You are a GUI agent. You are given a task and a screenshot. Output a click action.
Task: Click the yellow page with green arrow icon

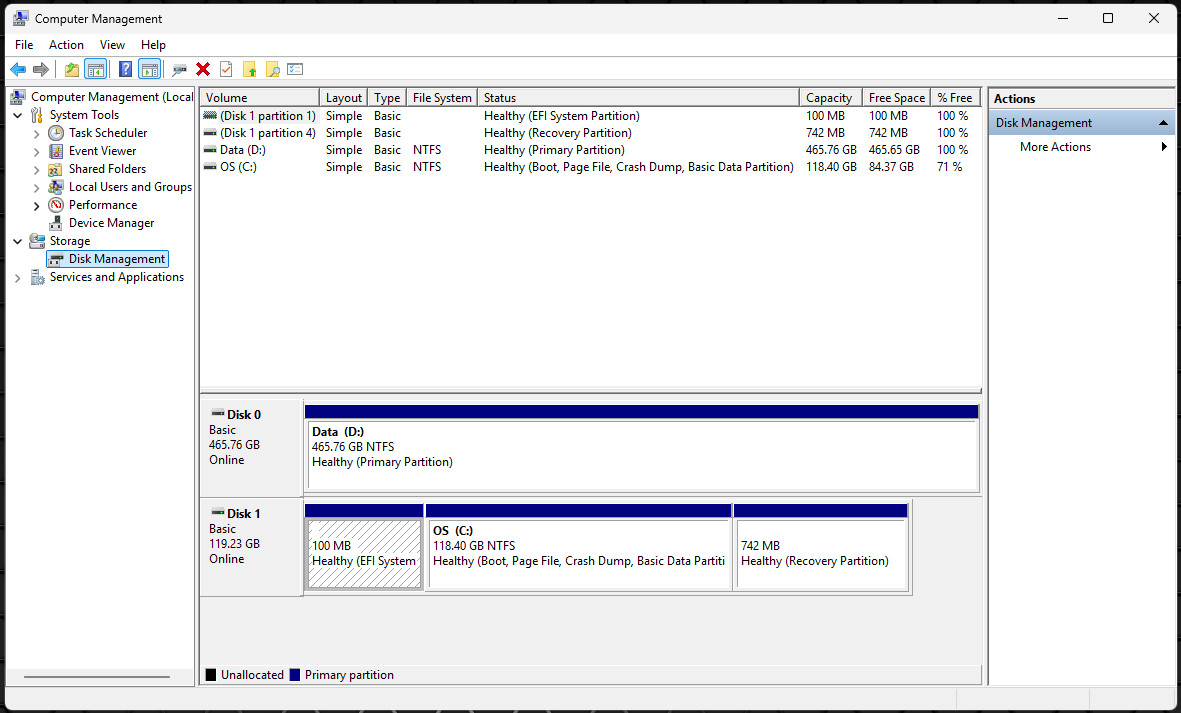point(249,69)
